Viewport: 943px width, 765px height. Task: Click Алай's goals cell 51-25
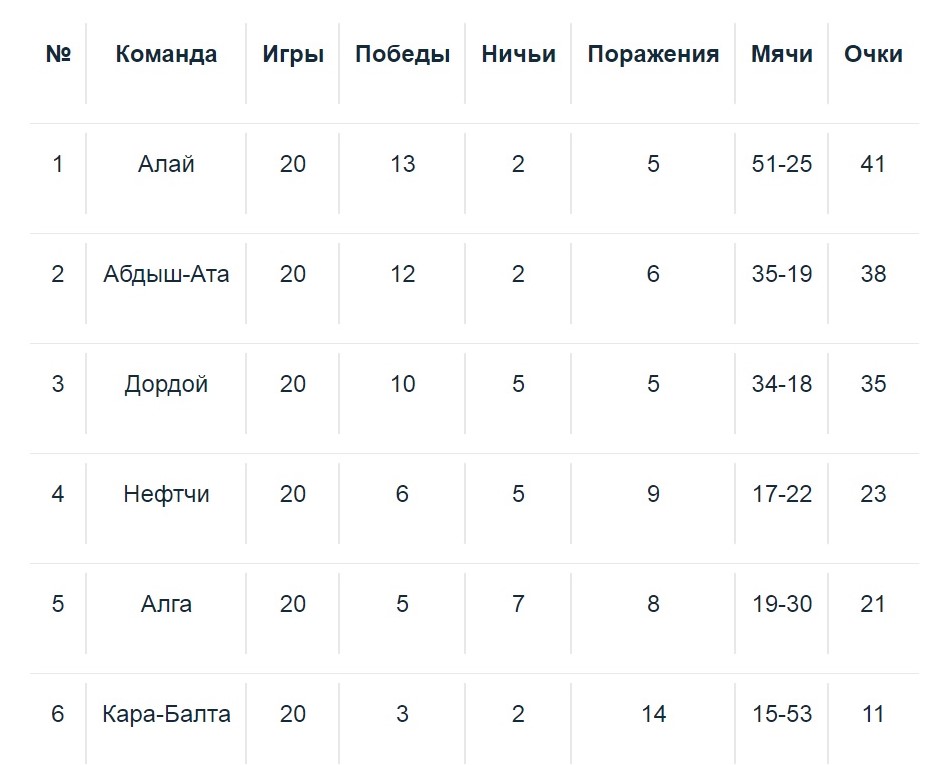[782, 164]
